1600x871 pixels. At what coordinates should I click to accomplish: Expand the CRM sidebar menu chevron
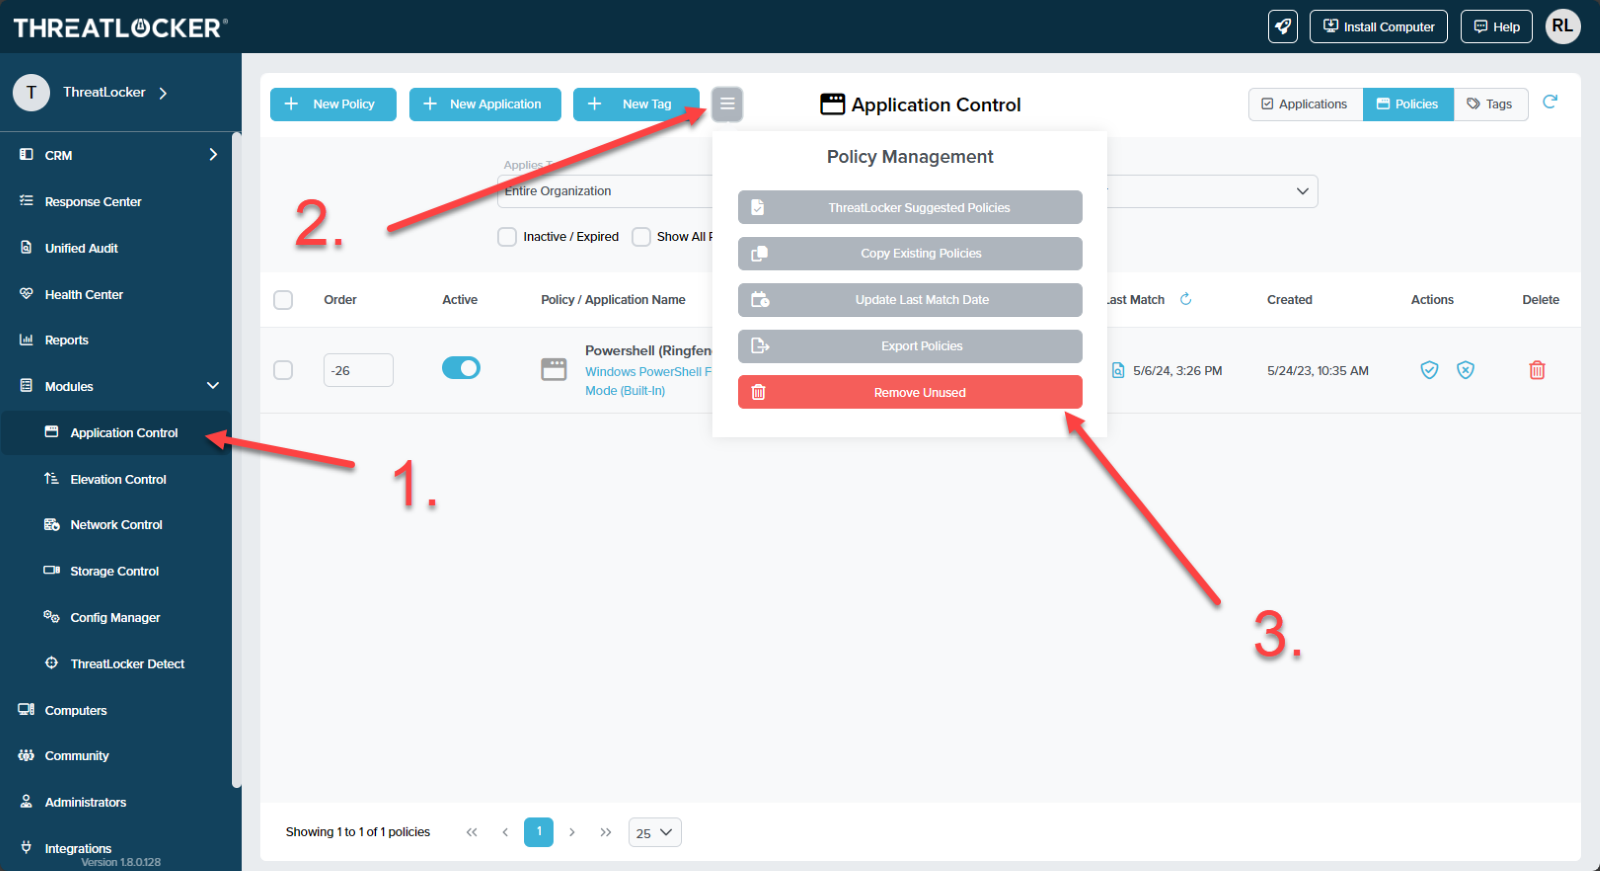213,154
